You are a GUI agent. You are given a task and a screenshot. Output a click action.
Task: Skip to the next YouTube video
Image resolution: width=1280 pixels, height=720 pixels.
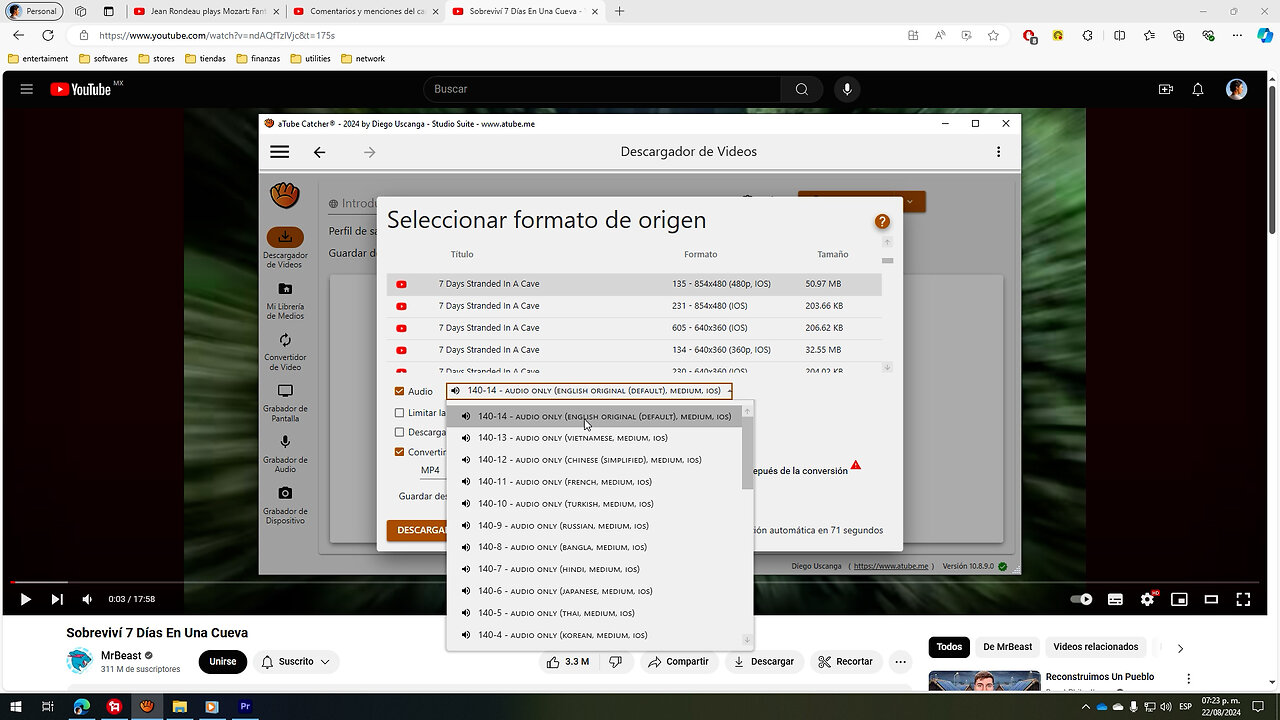(57, 599)
